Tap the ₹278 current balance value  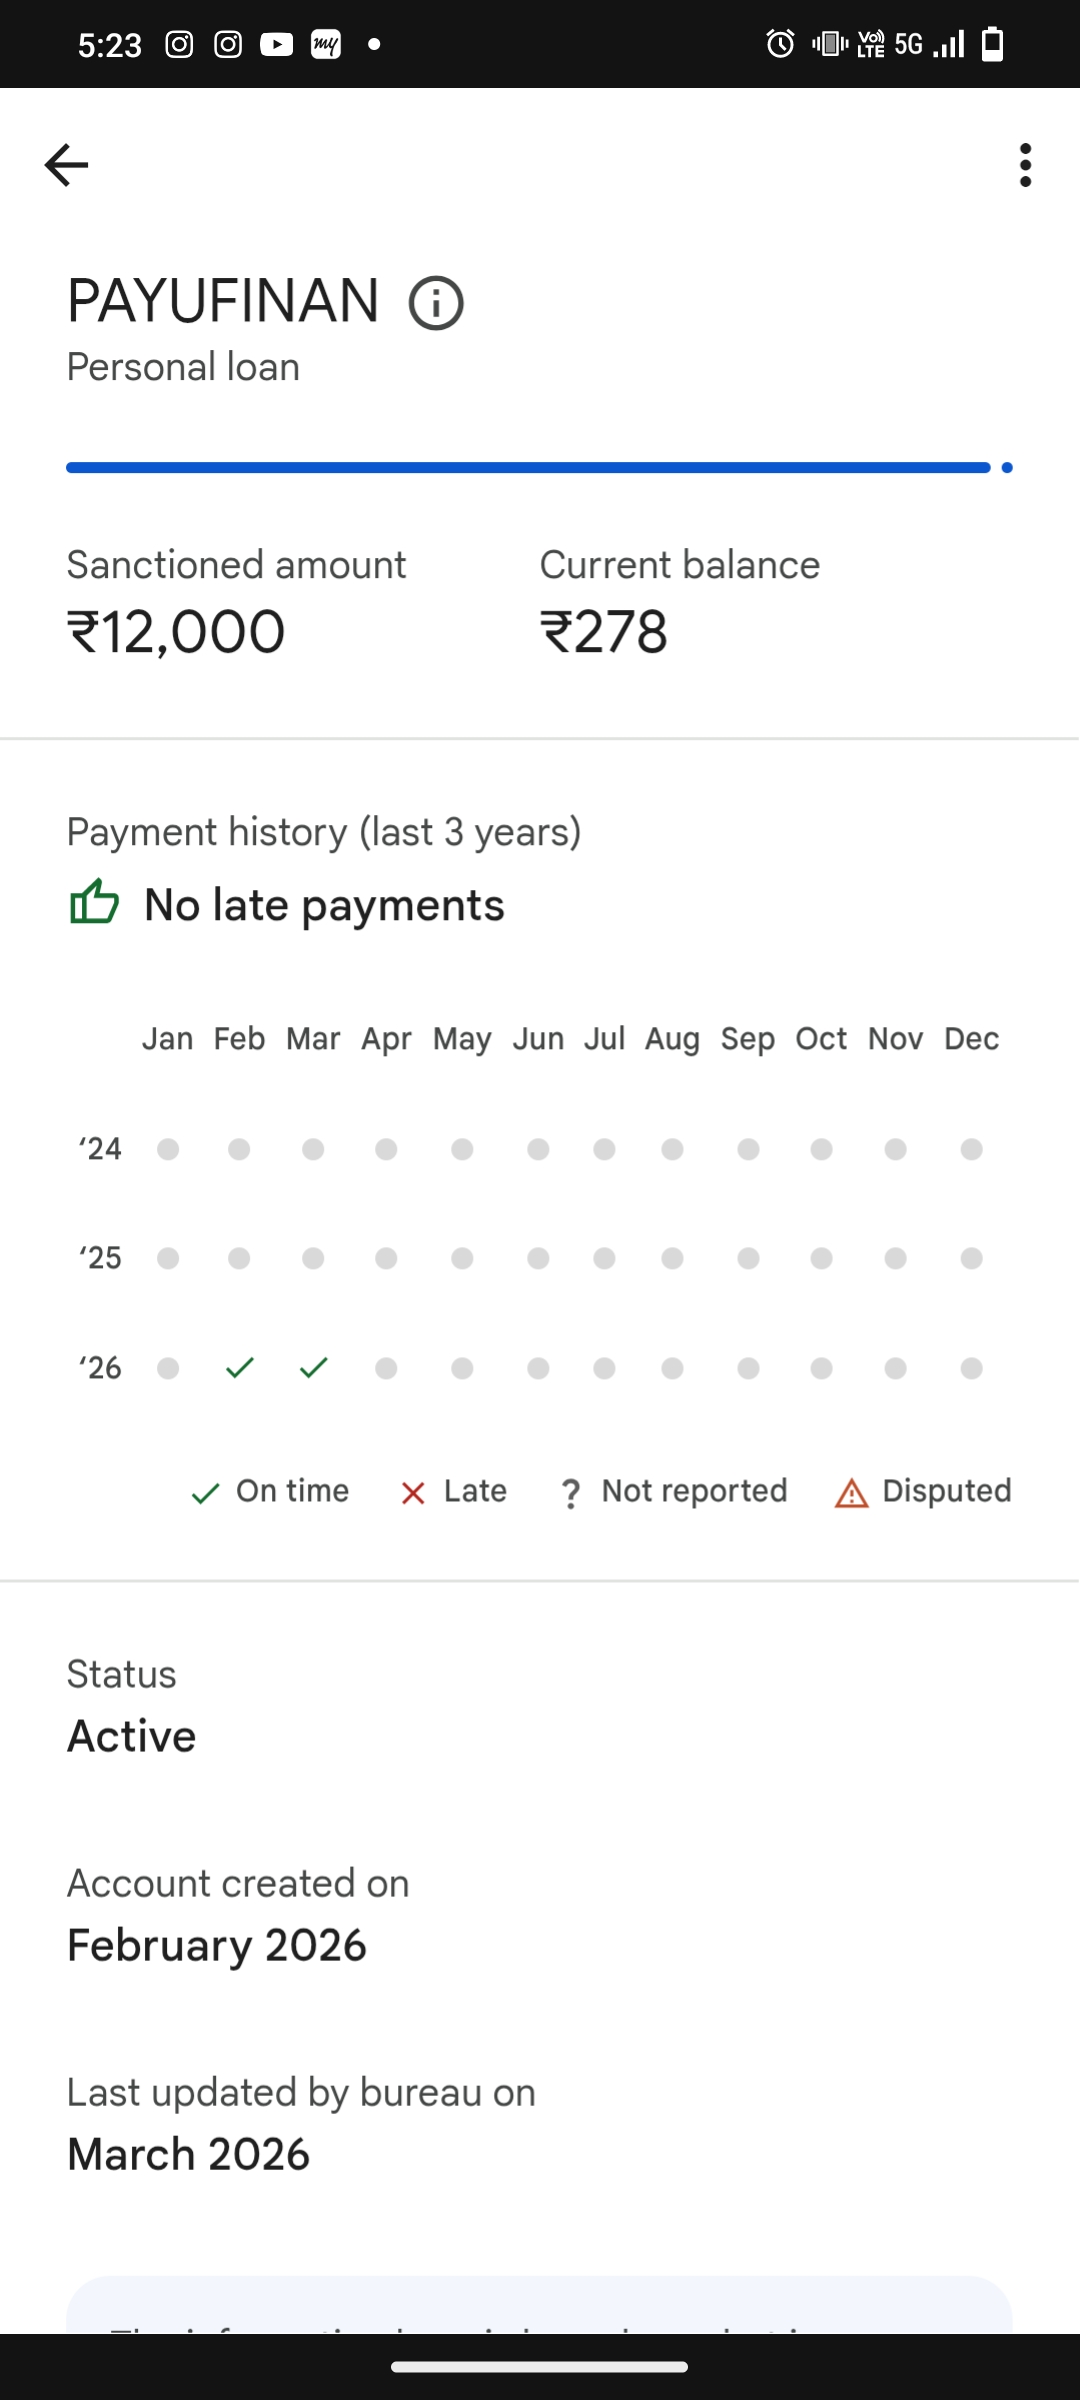[604, 632]
